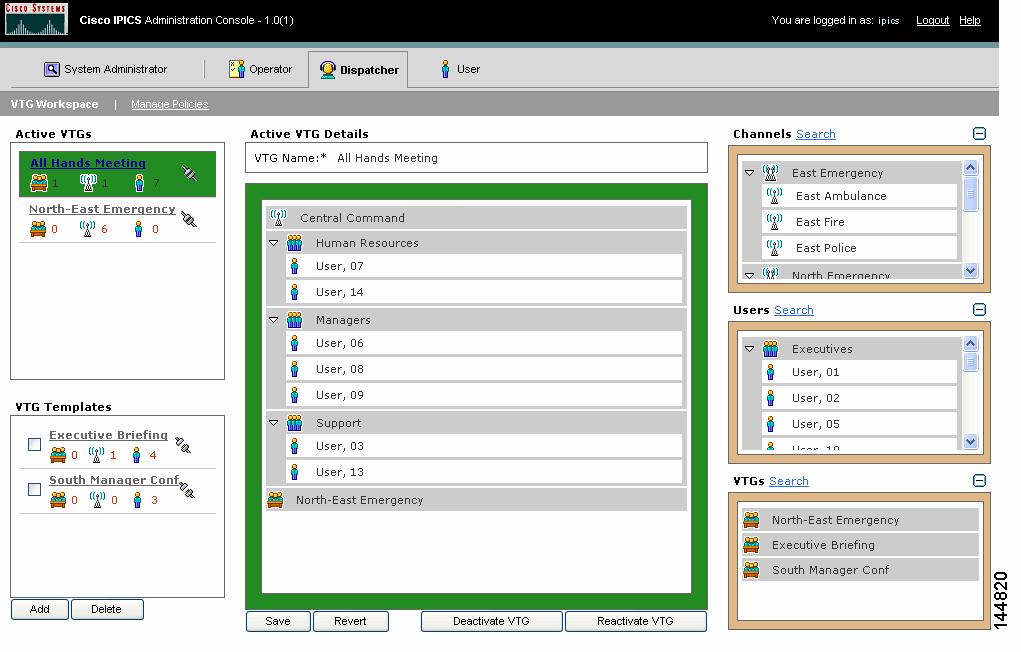The image size is (1021, 652).
Task: Open Users Search link
Action: pos(794,310)
